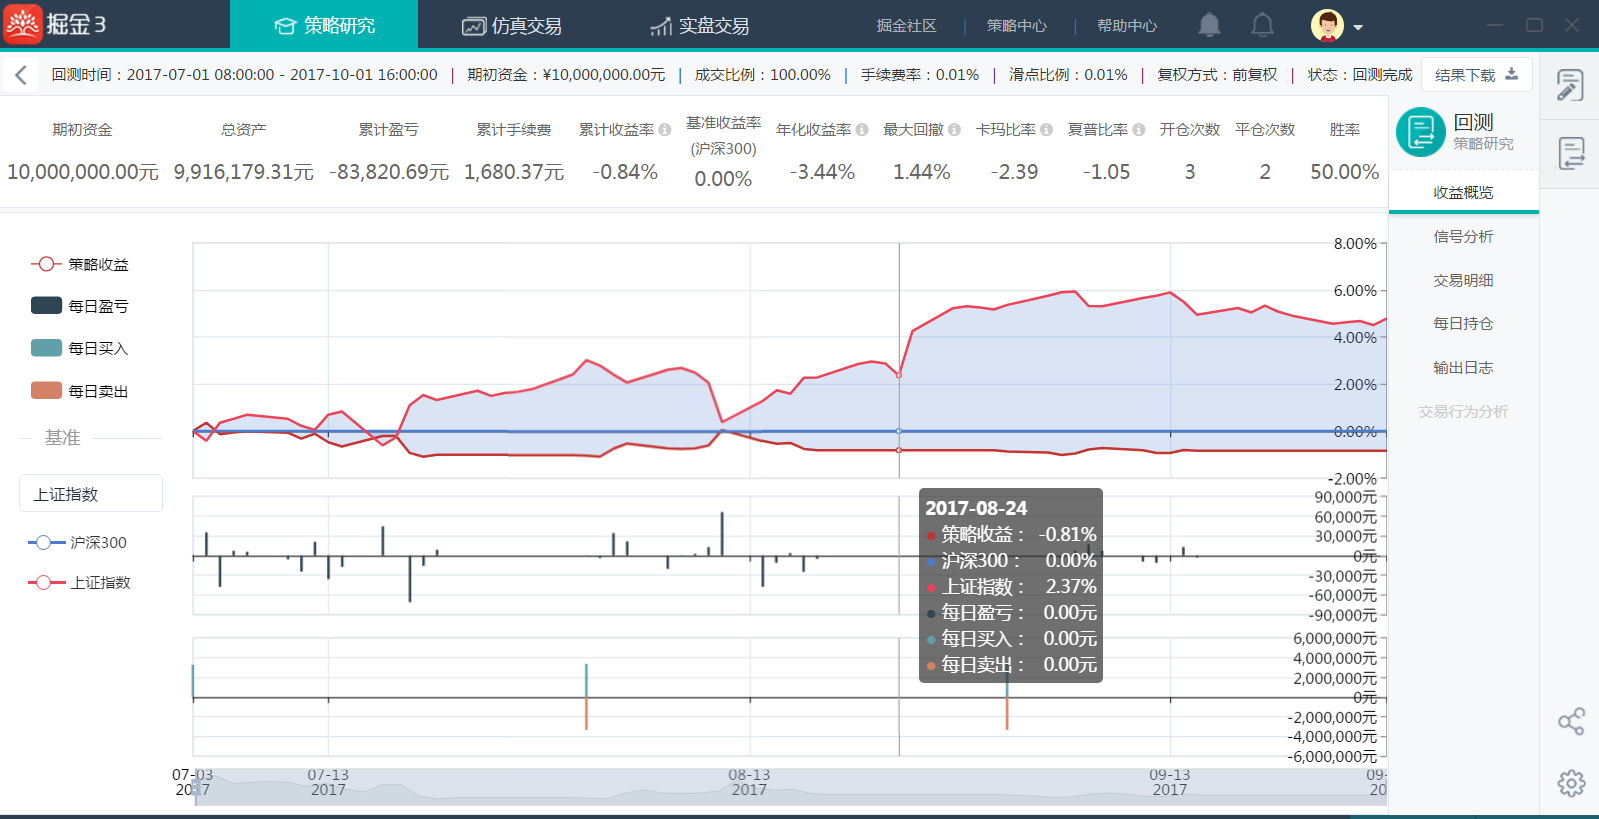Click the 状态：回测完成 text
Screen dimensions: 1599x819
tap(1360, 75)
